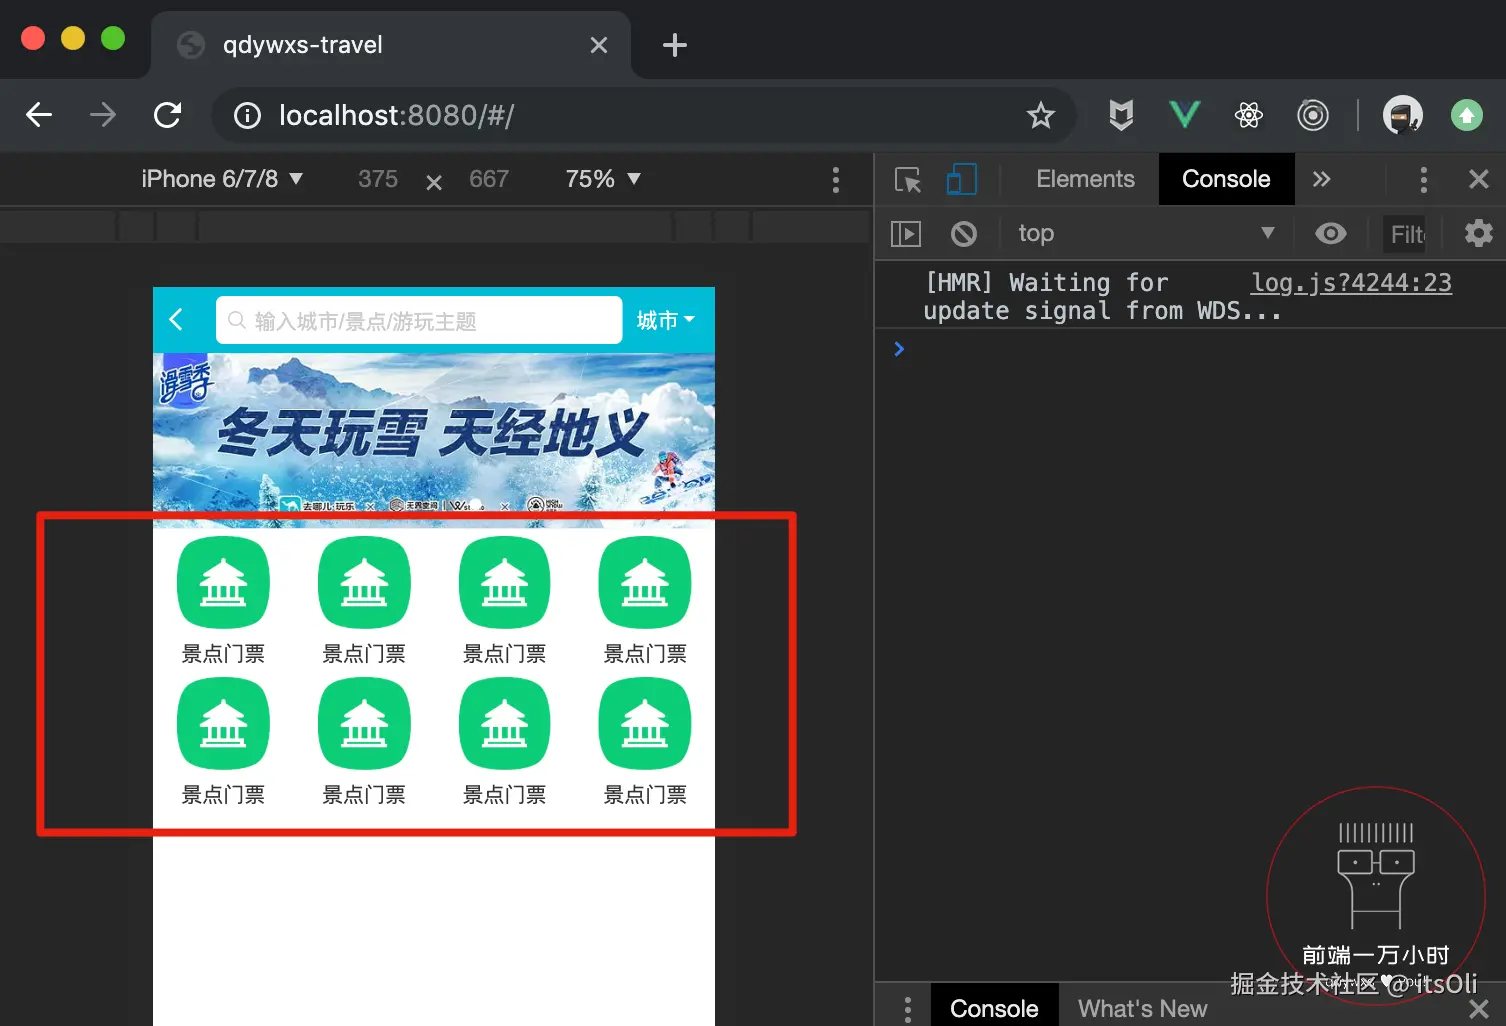
Task: Switch to the Console panel tab
Action: pyautogui.click(x=1226, y=179)
